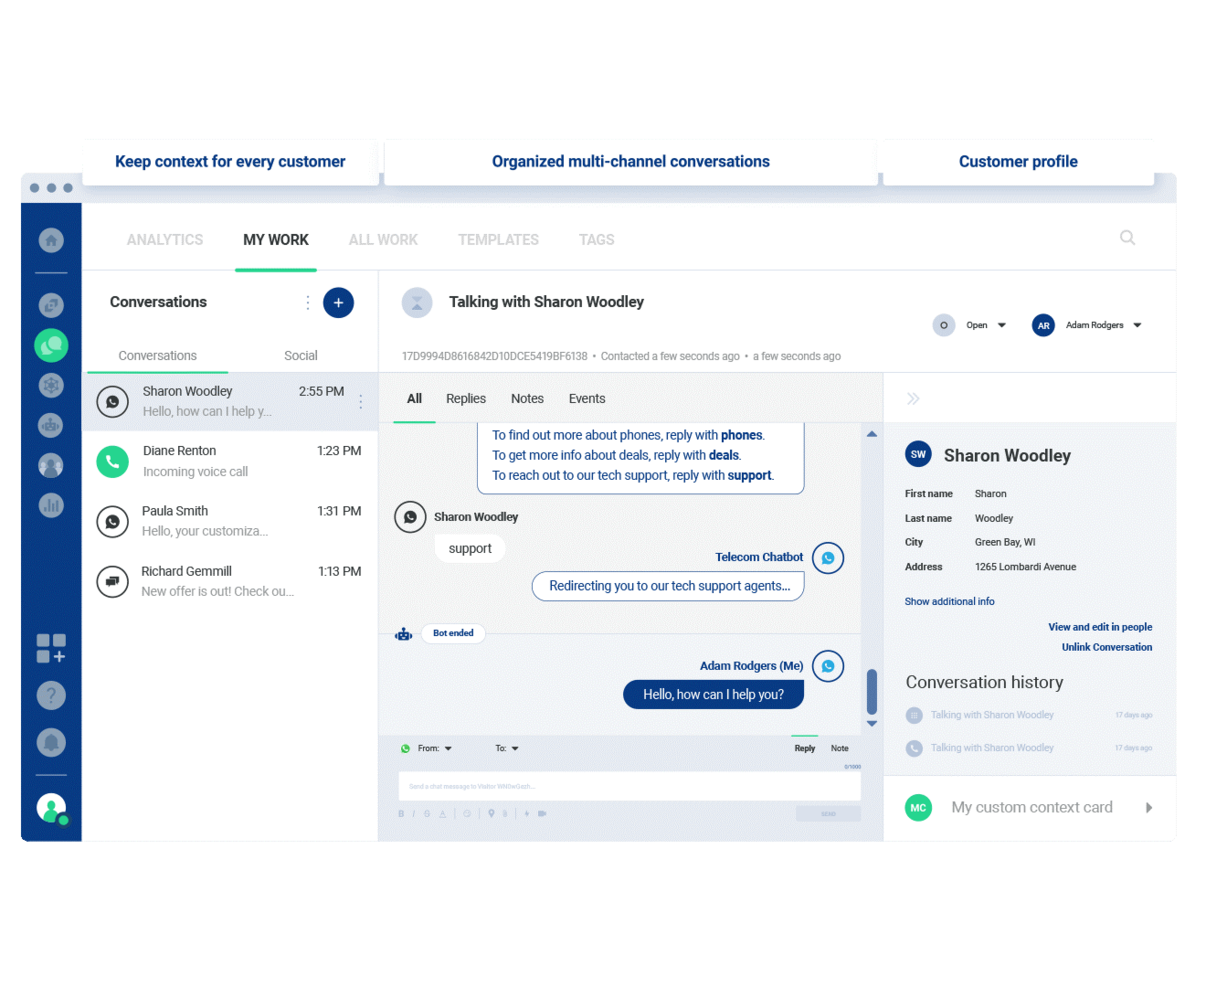Click the Unlink Conversation link
This screenshot has height=987, width=1206.
tap(1106, 647)
